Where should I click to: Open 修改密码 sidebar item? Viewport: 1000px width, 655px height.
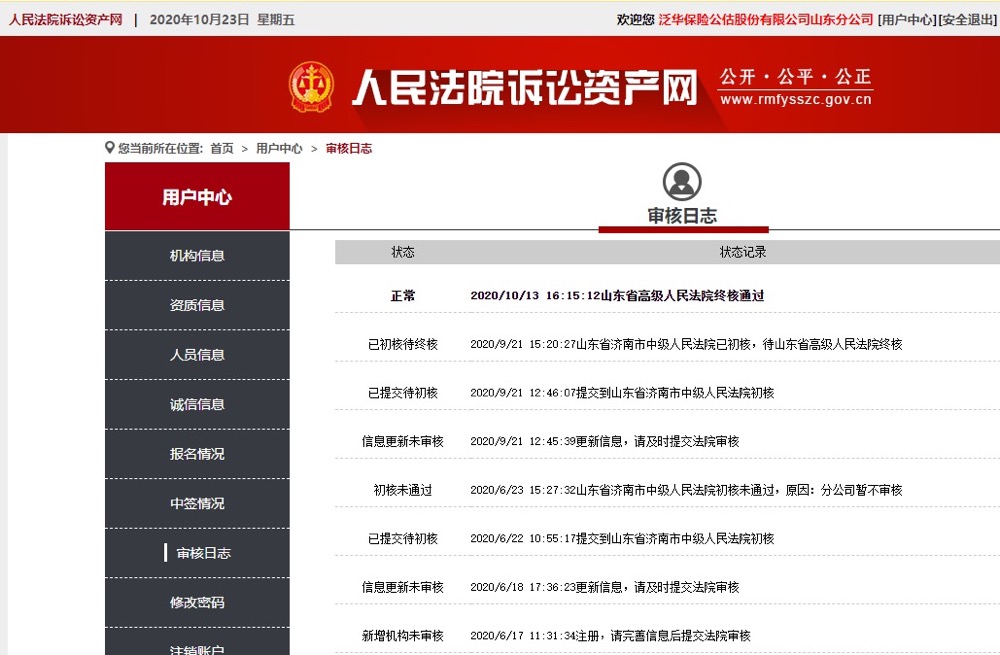click(x=197, y=603)
